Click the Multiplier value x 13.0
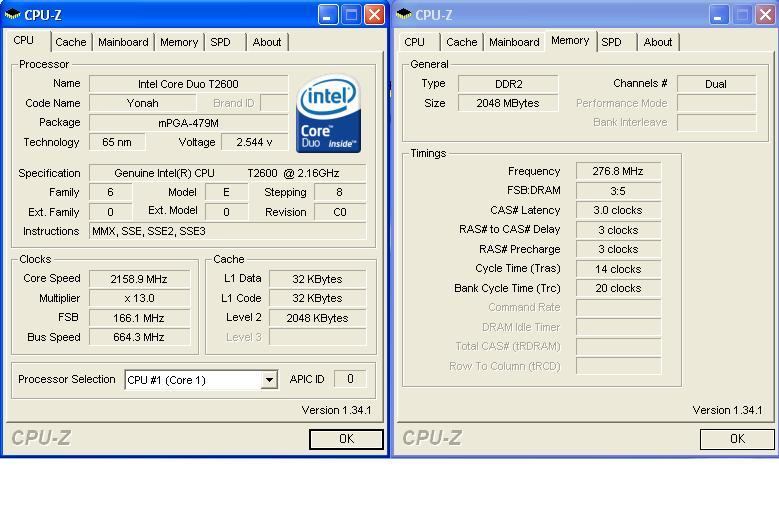 (x=139, y=298)
